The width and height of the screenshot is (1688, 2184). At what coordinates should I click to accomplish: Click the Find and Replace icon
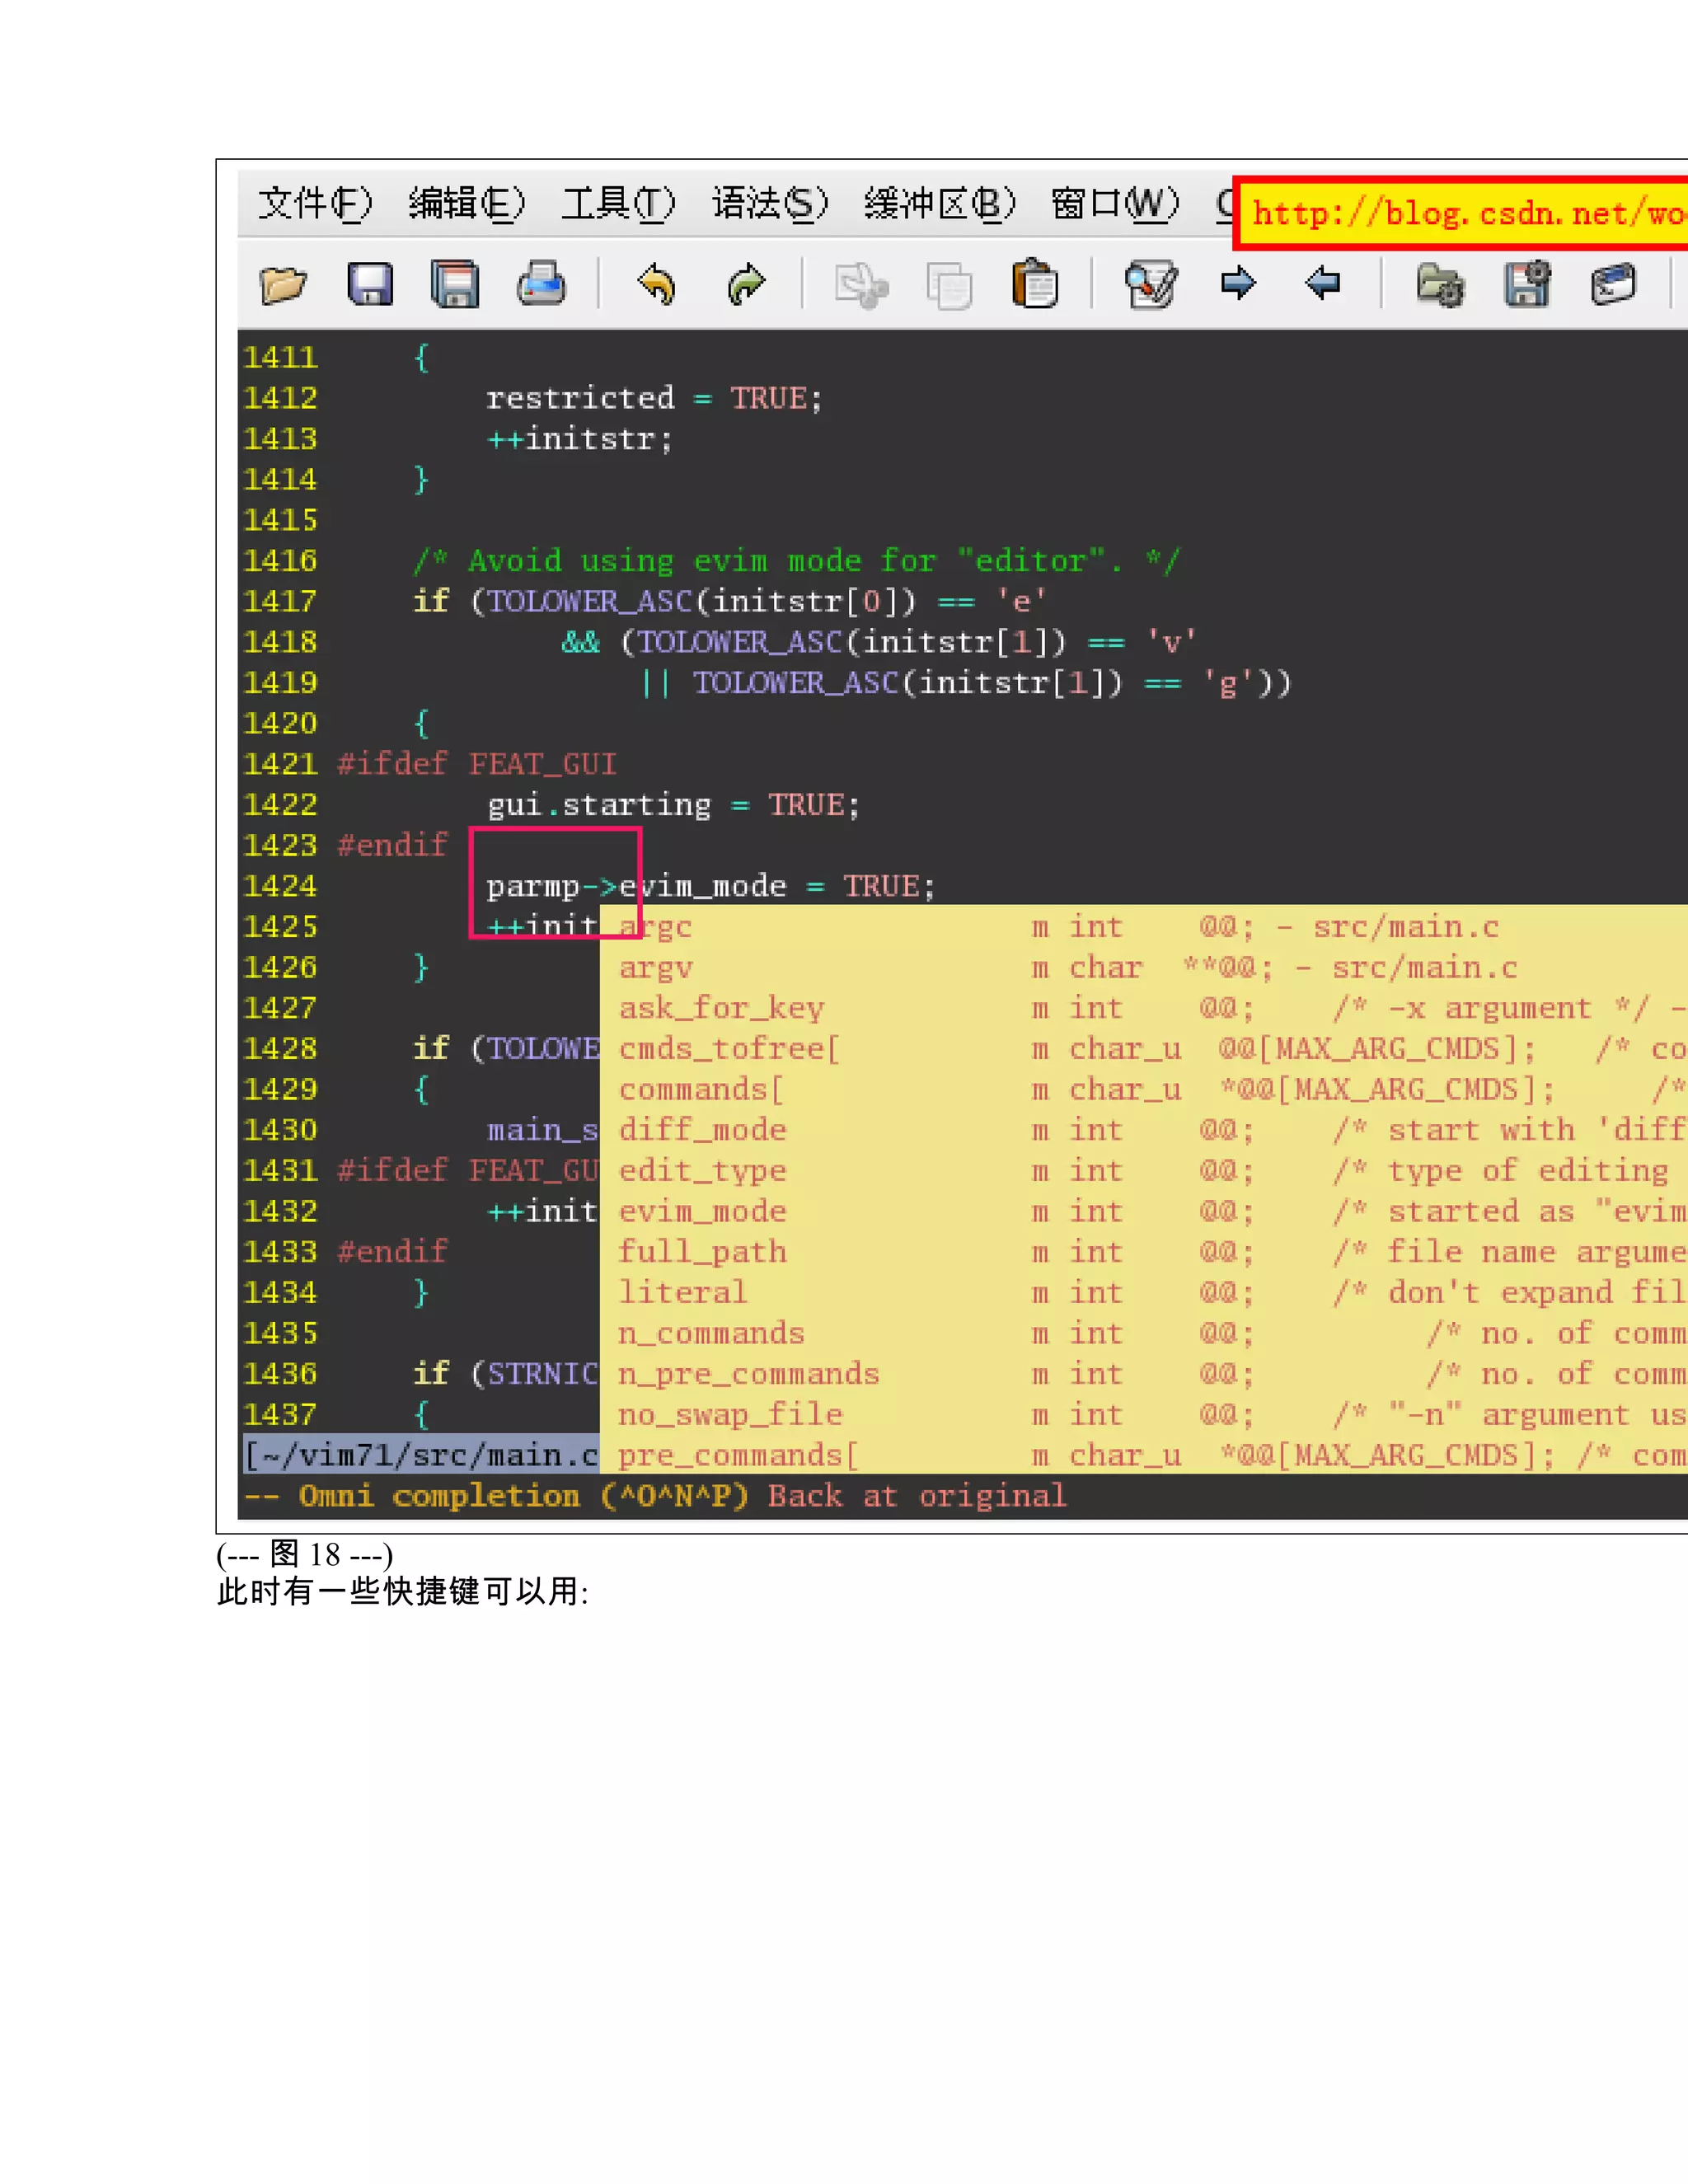1151,285
